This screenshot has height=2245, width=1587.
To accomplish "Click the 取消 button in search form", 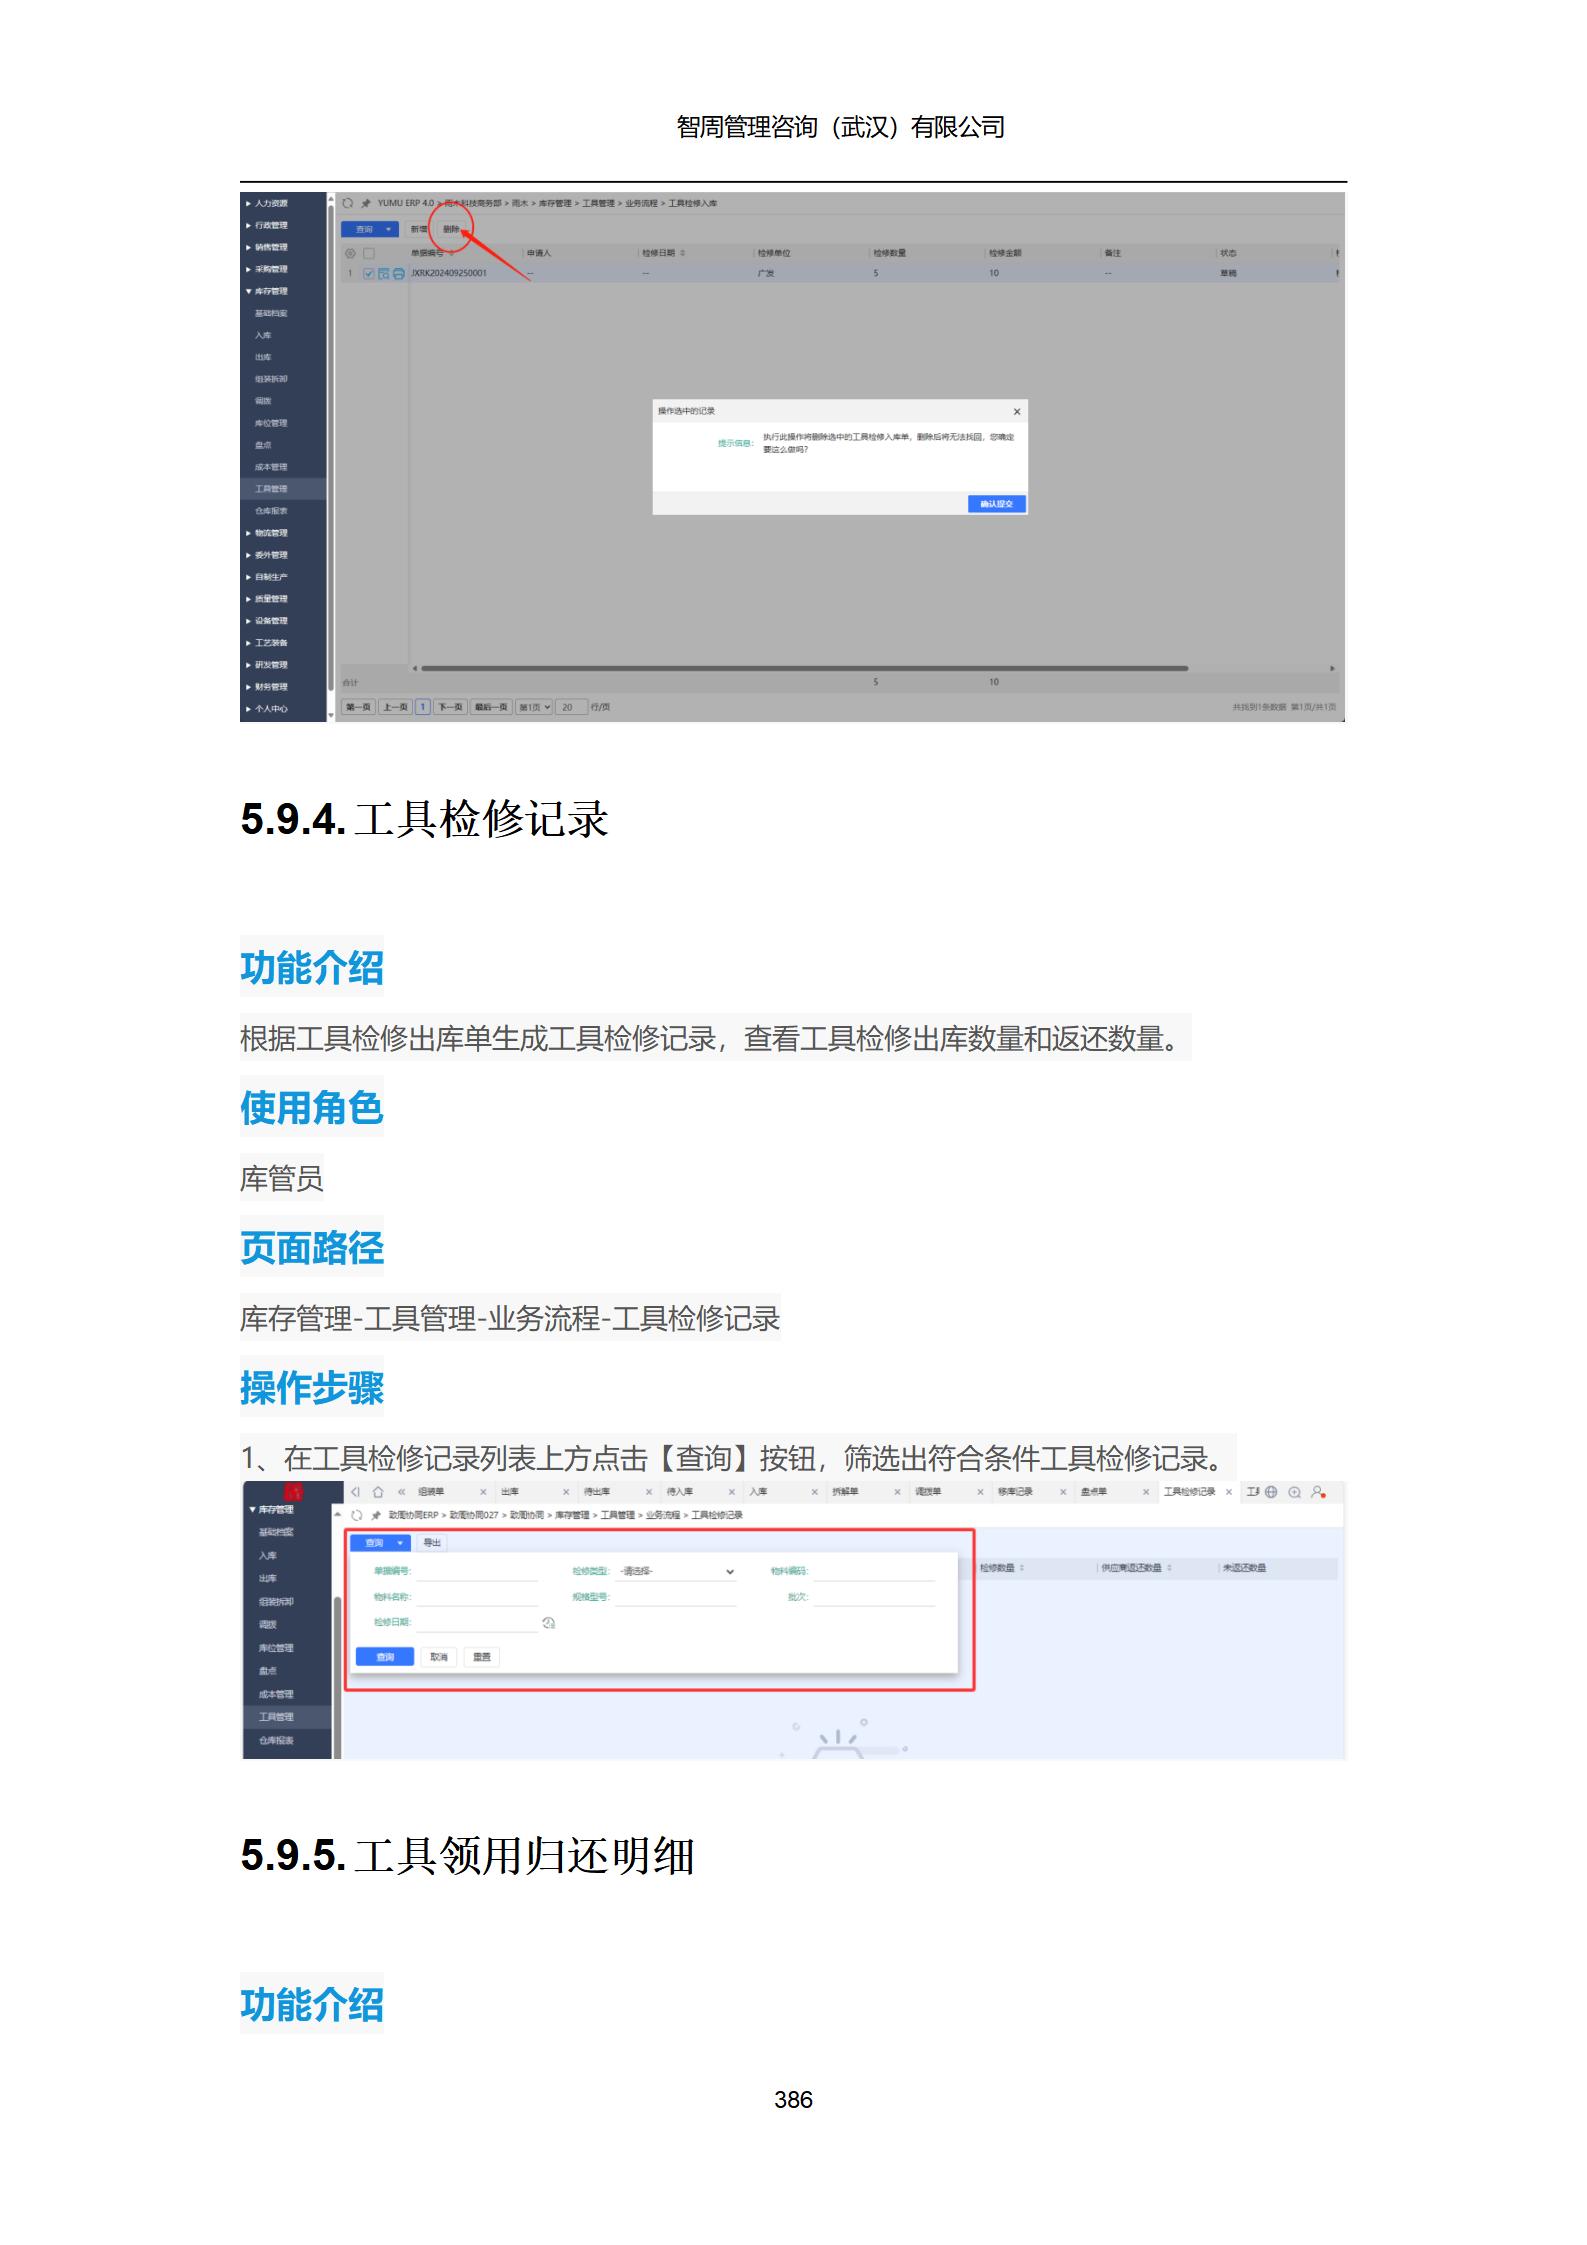I will coord(439,1657).
